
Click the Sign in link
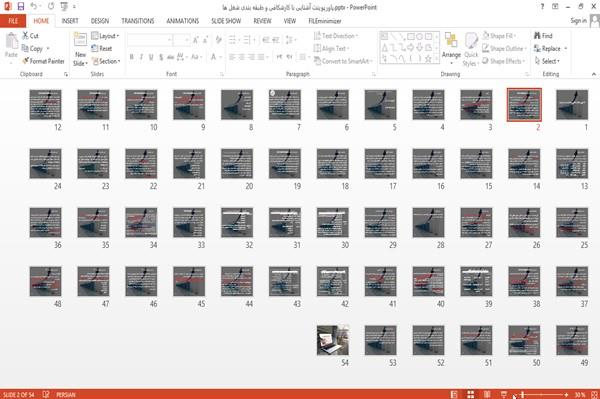(x=578, y=21)
